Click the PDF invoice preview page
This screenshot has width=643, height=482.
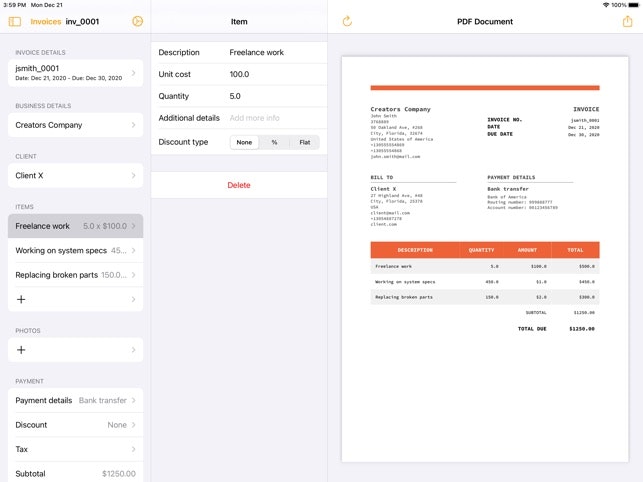pos(485,259)
